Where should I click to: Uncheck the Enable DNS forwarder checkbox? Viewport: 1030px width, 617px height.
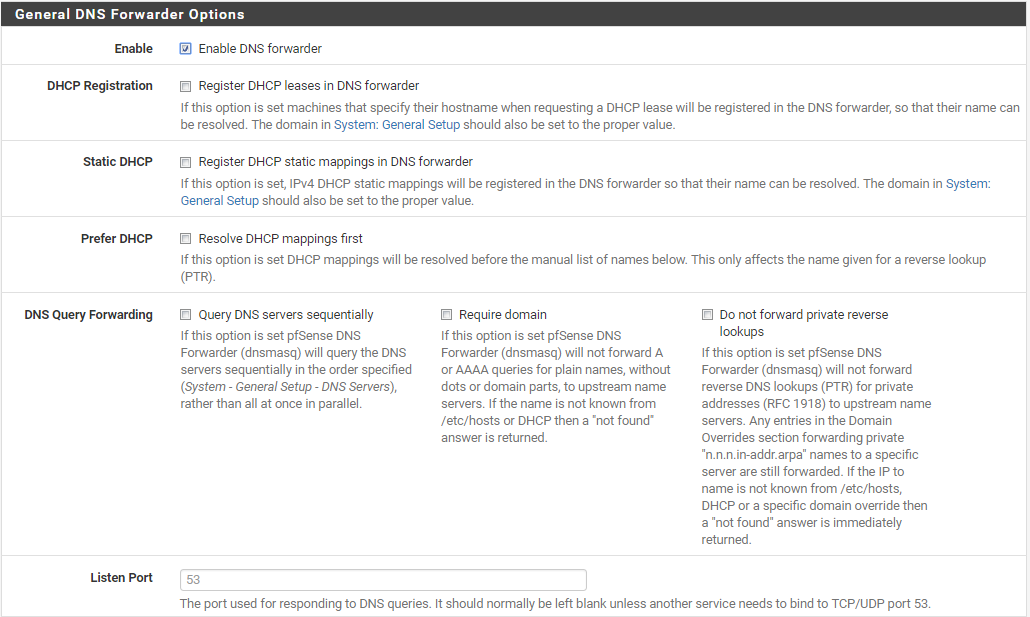point(185,49)
